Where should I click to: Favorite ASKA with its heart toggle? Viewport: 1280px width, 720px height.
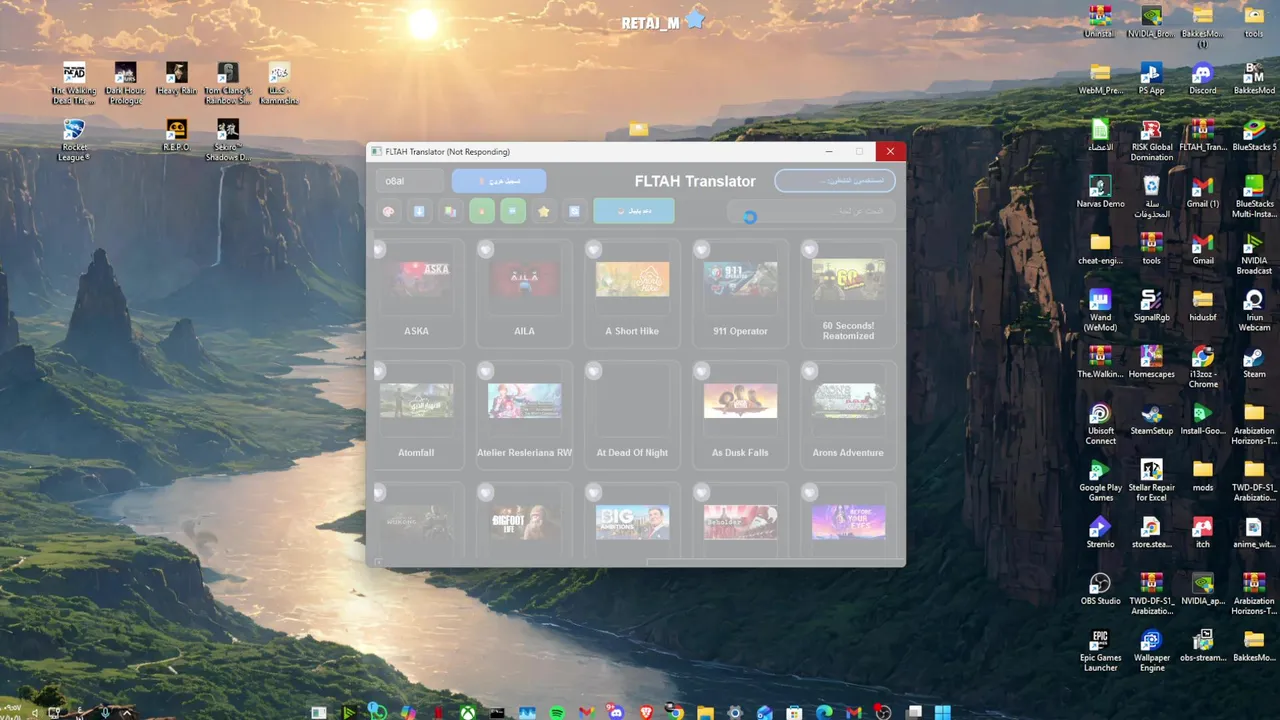(379, 249)
